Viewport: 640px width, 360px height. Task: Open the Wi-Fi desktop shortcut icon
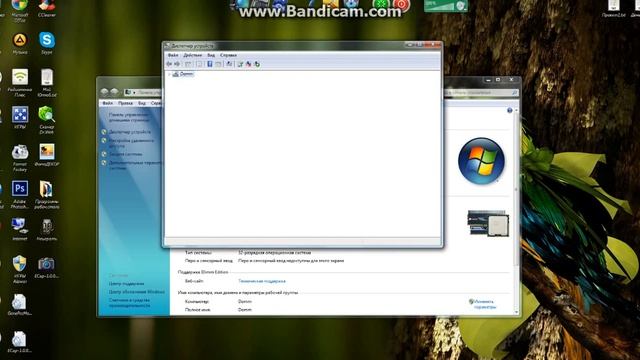(20, 83)
